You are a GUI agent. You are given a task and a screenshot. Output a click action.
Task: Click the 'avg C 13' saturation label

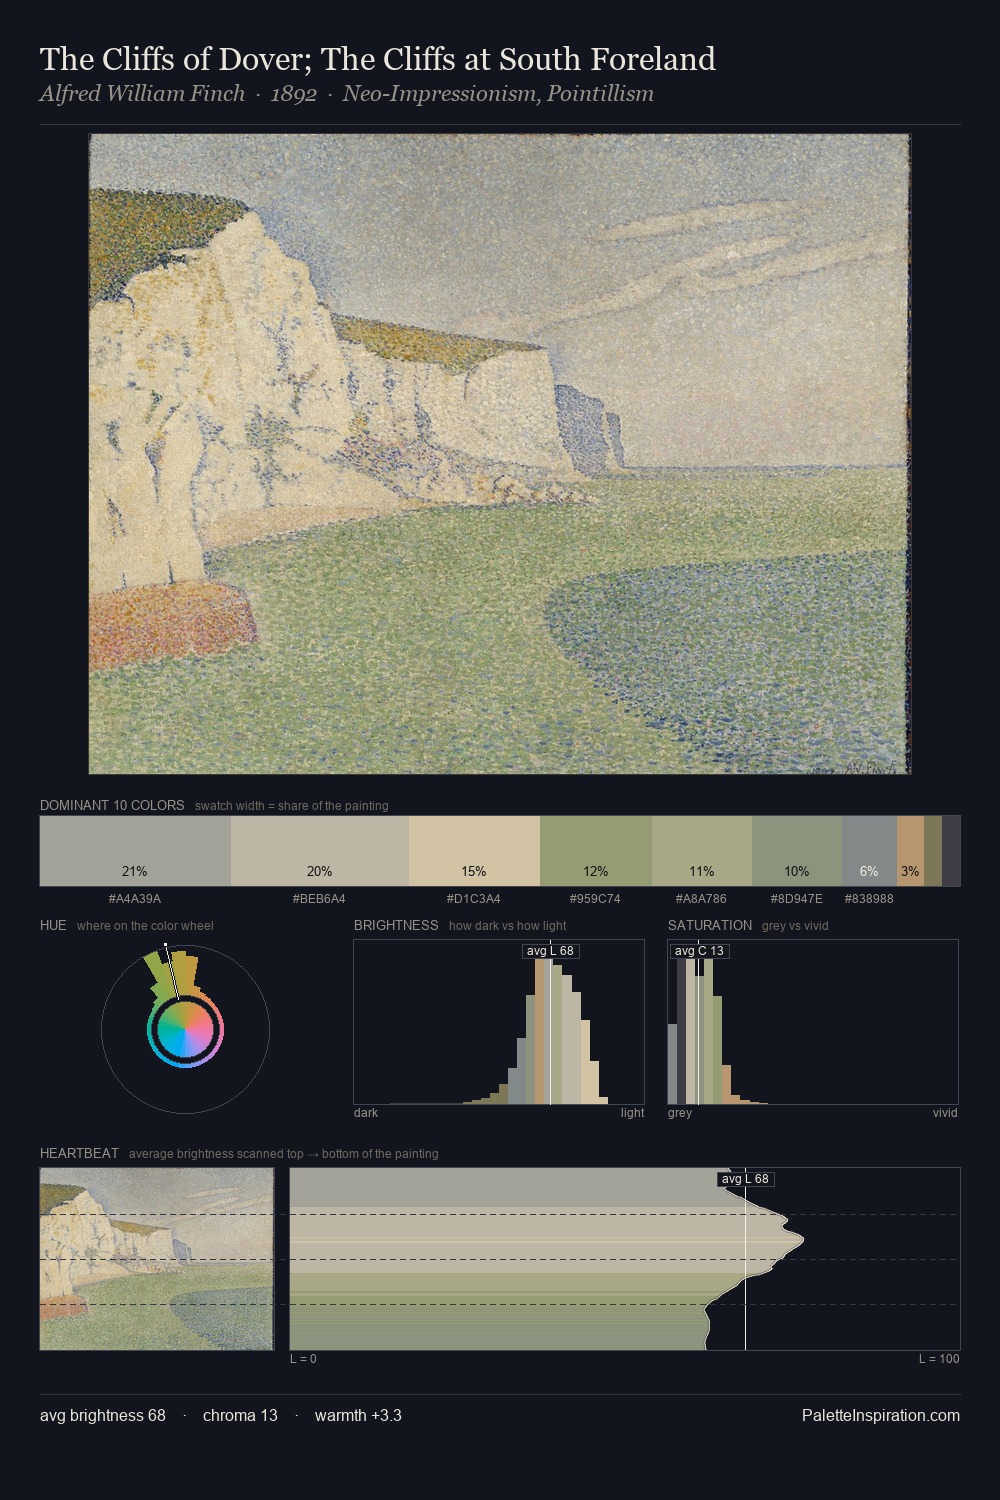(x=699, y=951)
